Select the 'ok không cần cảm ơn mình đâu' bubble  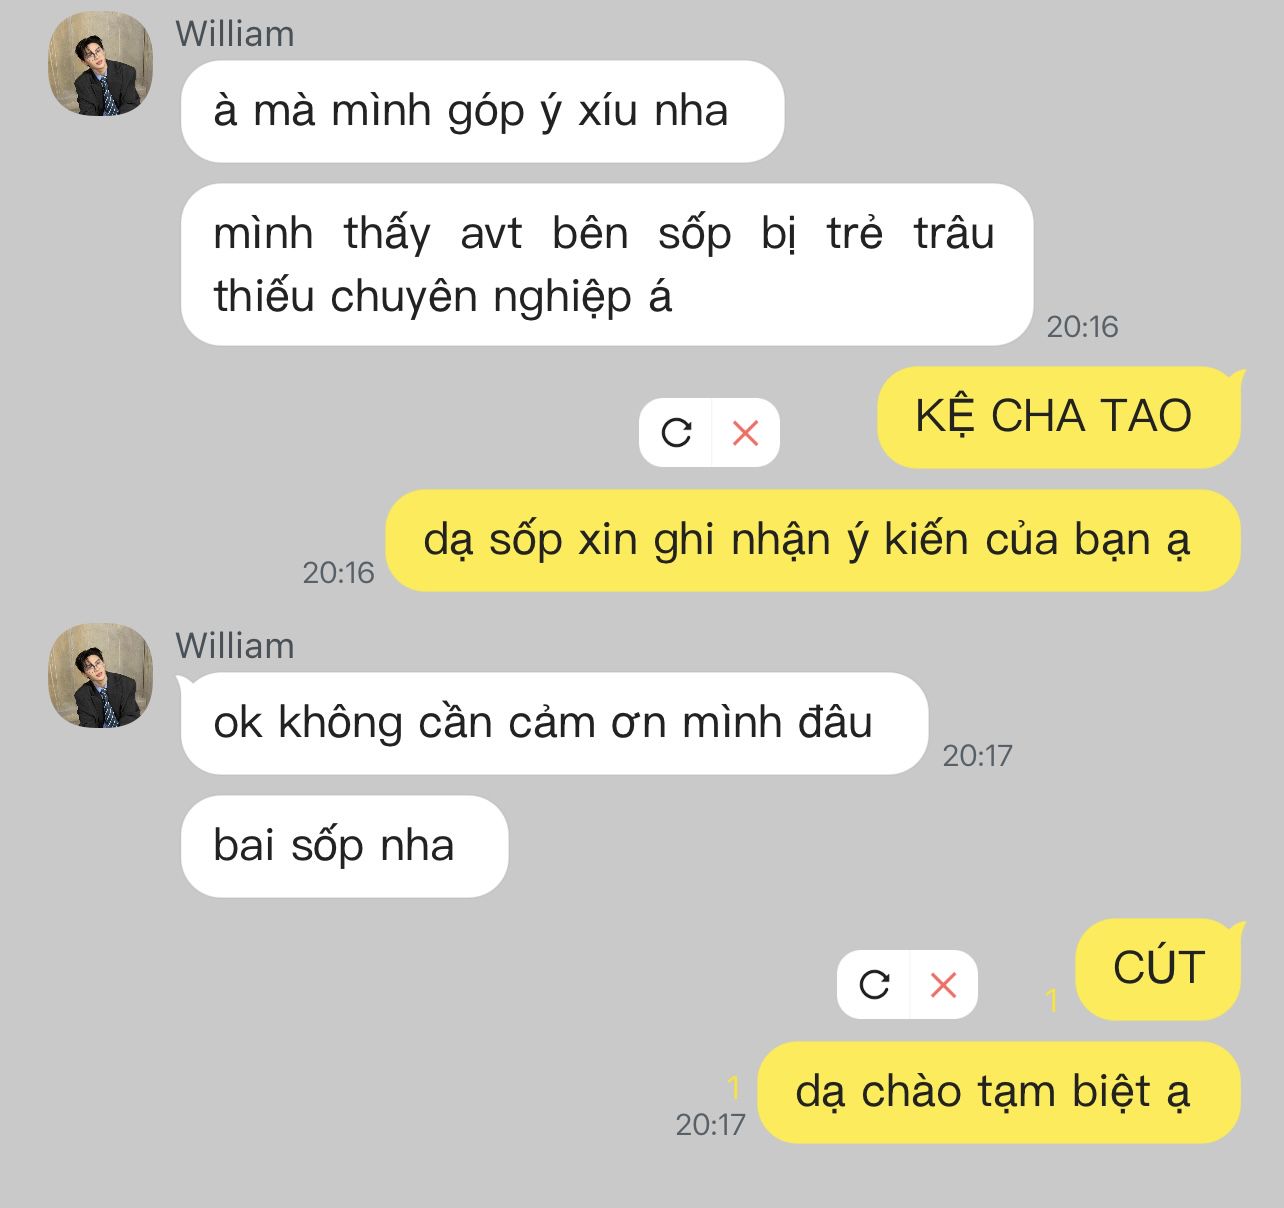click(554, 723)
